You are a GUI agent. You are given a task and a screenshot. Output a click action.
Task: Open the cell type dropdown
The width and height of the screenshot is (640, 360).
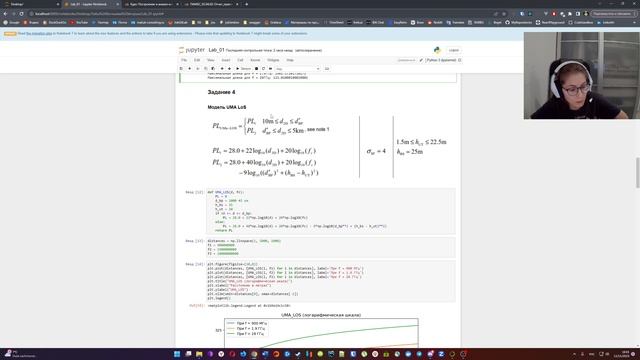(x=298, y=69)
